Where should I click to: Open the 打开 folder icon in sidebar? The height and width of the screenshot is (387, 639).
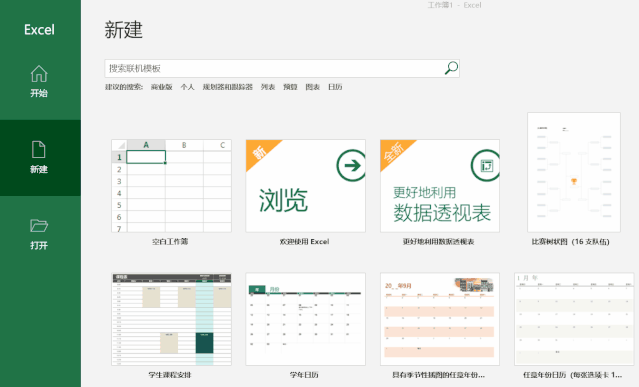39,225
